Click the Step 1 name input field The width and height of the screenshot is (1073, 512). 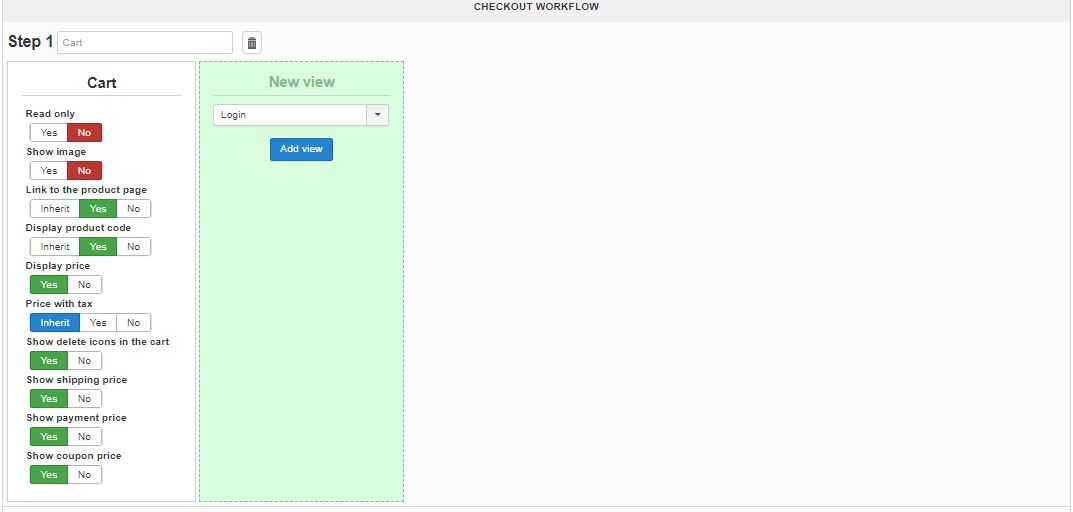pos(145,42)
